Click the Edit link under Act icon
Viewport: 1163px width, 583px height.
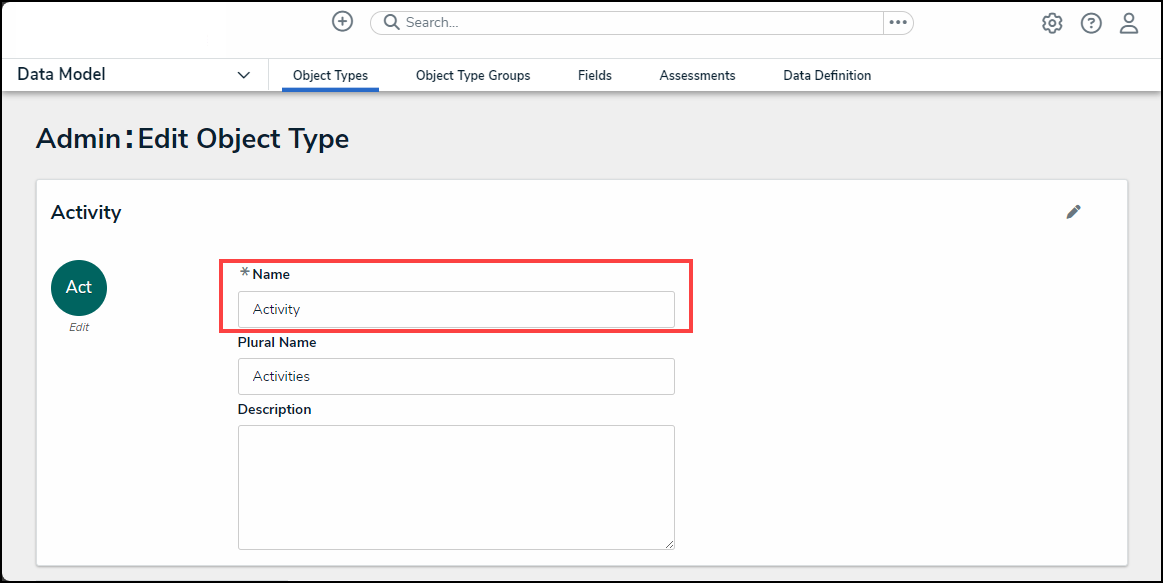coord(79,327)
